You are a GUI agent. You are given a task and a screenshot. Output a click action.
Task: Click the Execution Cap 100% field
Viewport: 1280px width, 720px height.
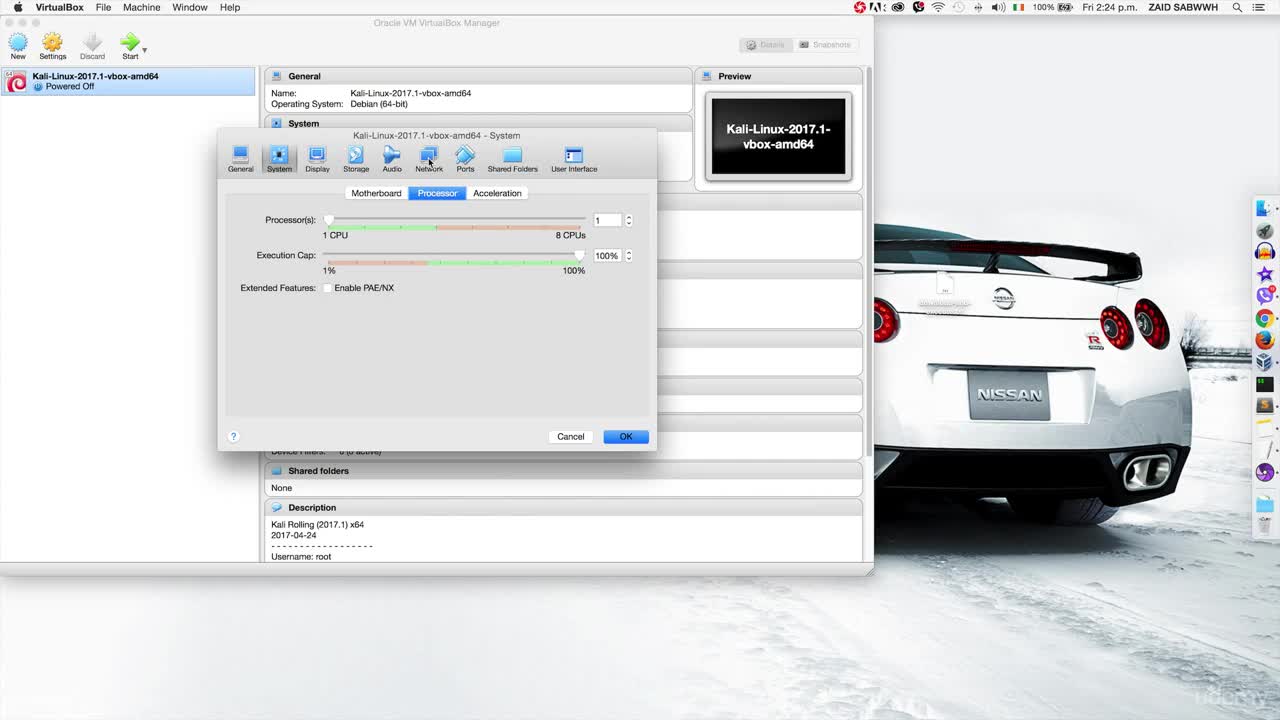[607, 256]
